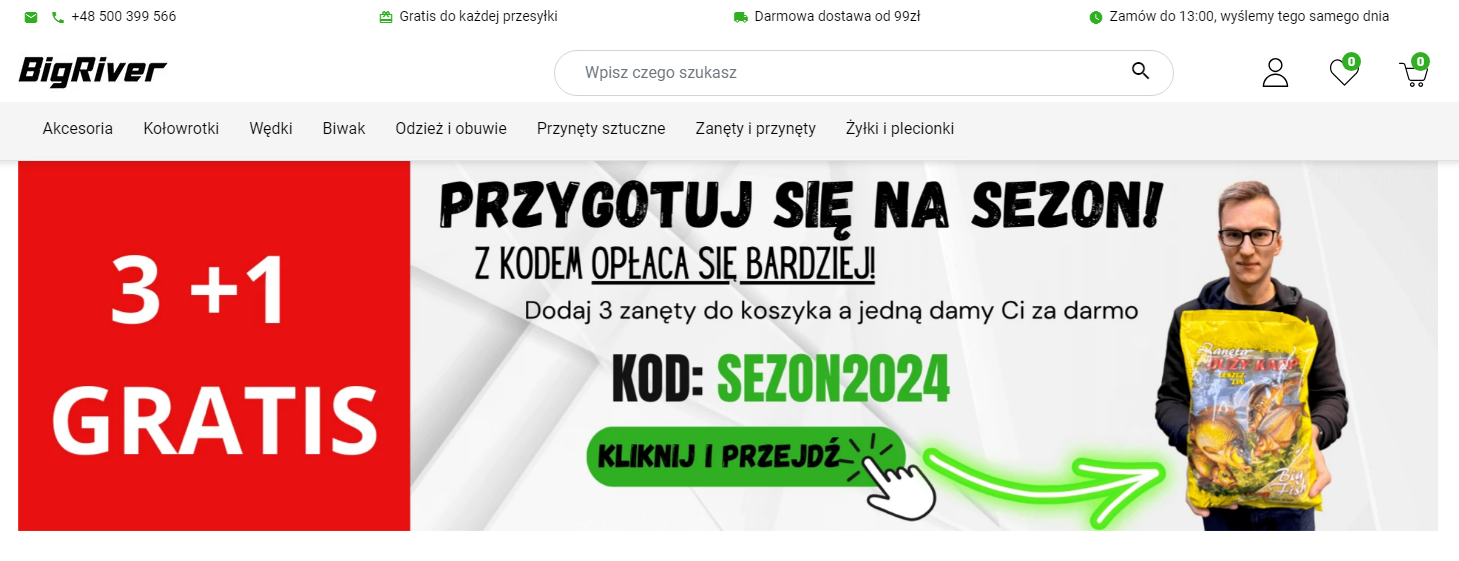Viewport: 1459px width, 561px height.
Task: Open Żyłki i plecionki category
Action: pos(900,129)
